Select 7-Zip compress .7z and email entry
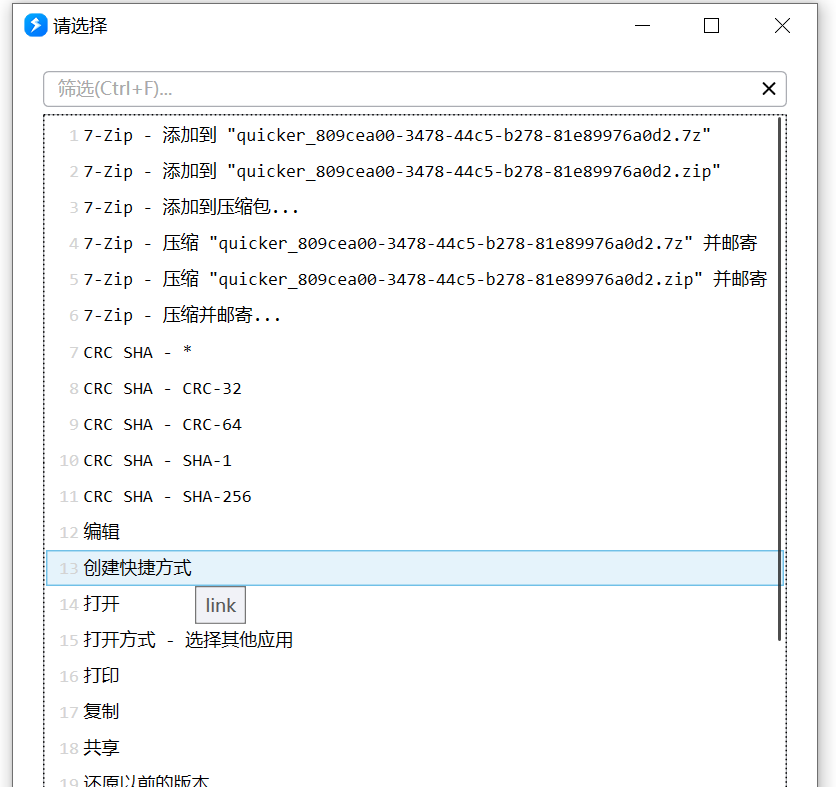Screen dimensions: 836x787 coord(414,244)
